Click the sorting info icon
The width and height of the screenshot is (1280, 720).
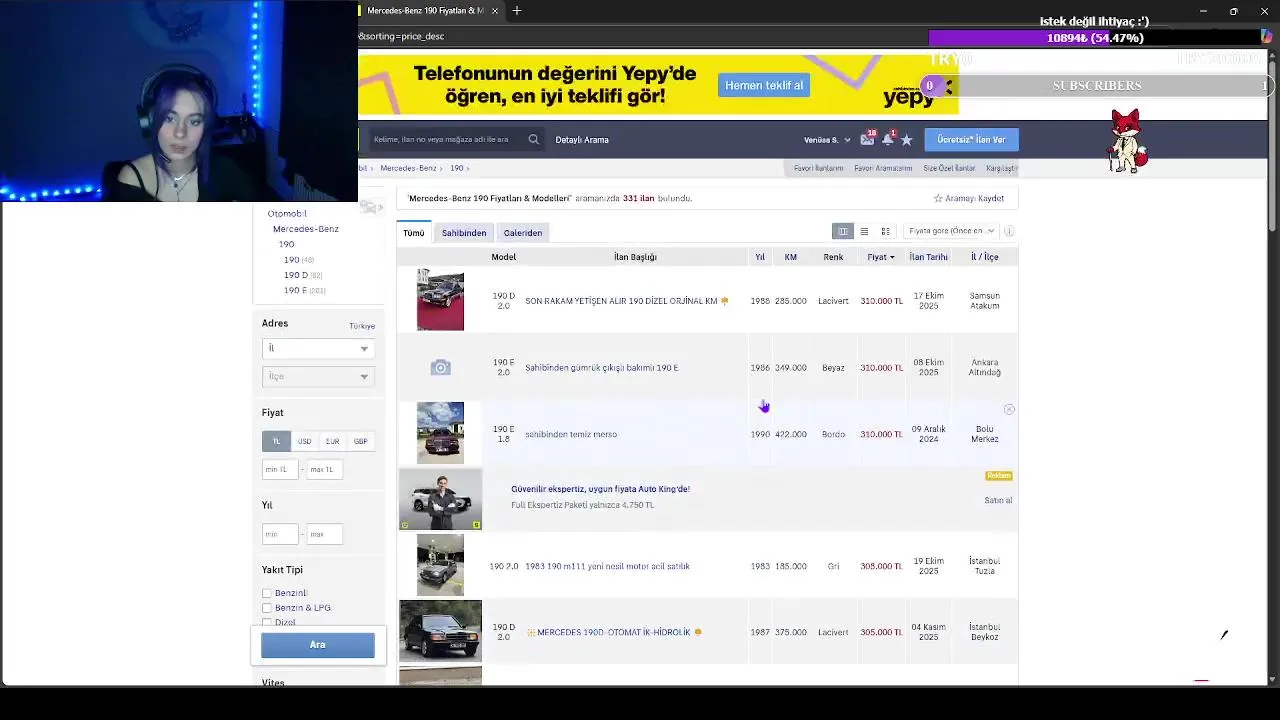pyautogui.click(x=1008, y=231)
